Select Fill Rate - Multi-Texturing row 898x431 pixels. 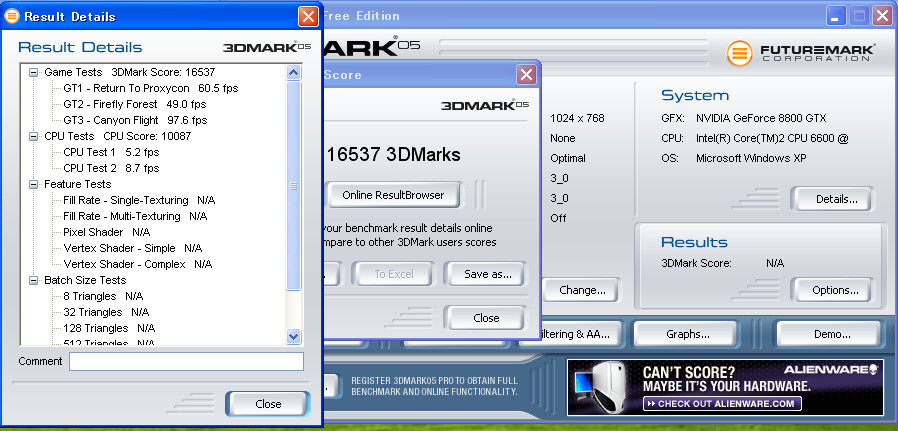pyautogui.click(x=135, y=216)
